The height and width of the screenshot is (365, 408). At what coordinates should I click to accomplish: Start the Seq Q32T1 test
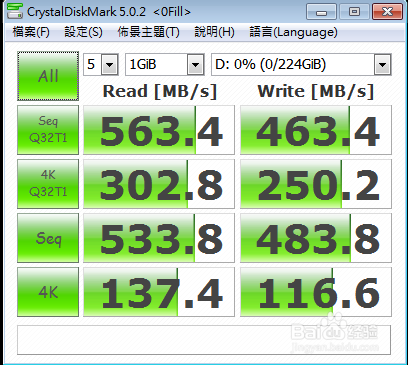pos(48,130)
